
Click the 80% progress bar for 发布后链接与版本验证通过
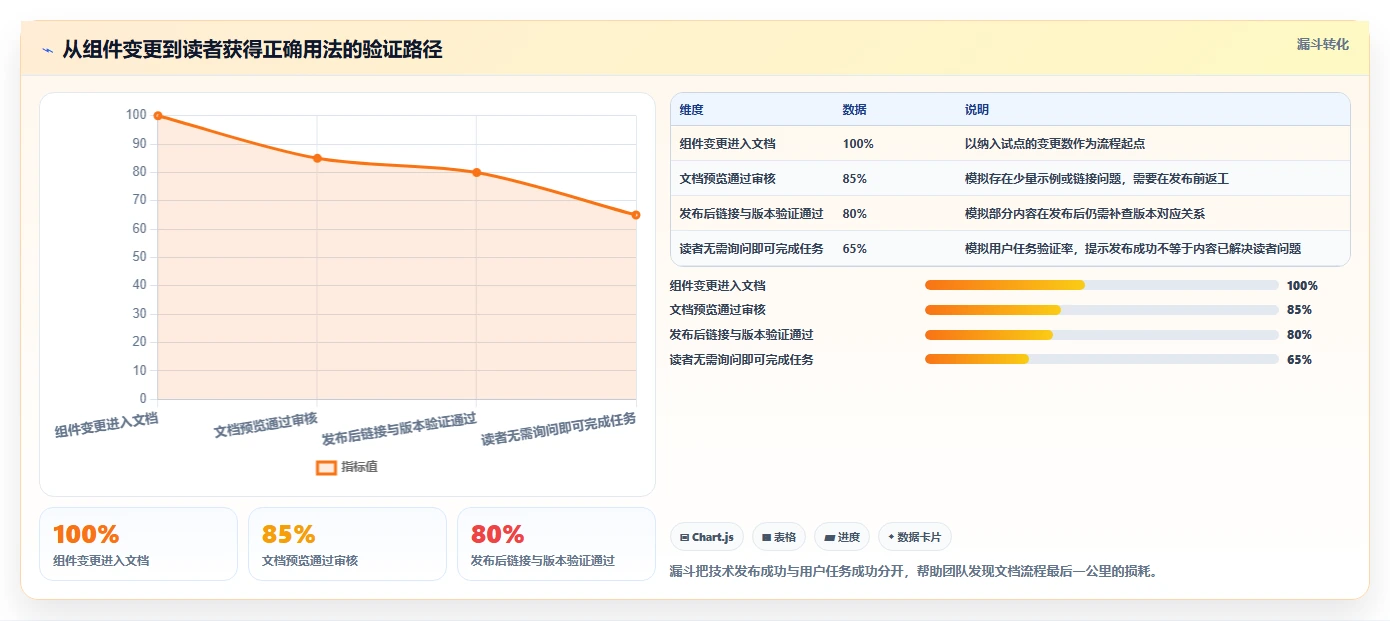pos(1102,335)
